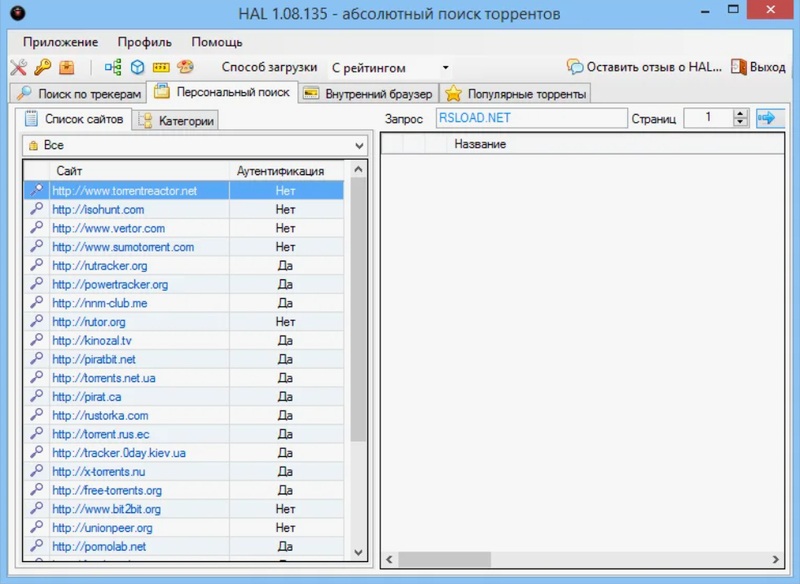Switch to the Популярные торренты tab
This screenshot has height=584, width=800.
tap(516, 94)
